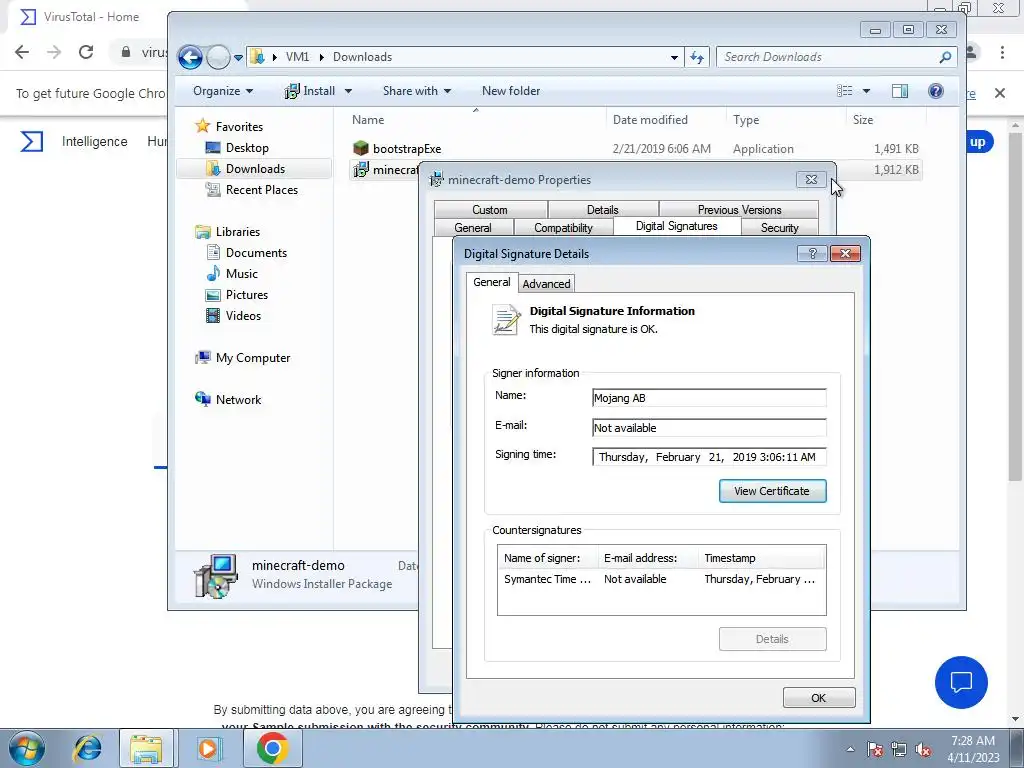Open the view options dropdown arrow
The height and width of the screenshot is (768, 1024).
tap(867, 91)
